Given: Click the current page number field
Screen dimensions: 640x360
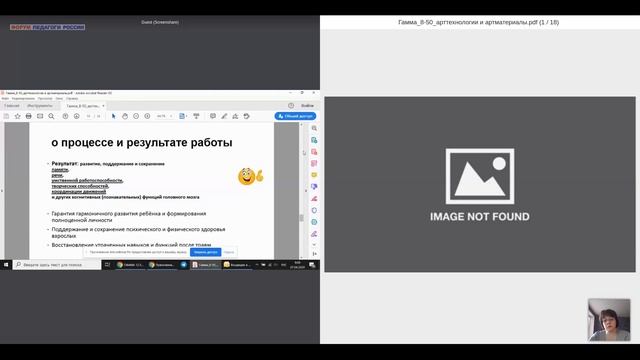Looking at the screenshot, I should [89, 116].
